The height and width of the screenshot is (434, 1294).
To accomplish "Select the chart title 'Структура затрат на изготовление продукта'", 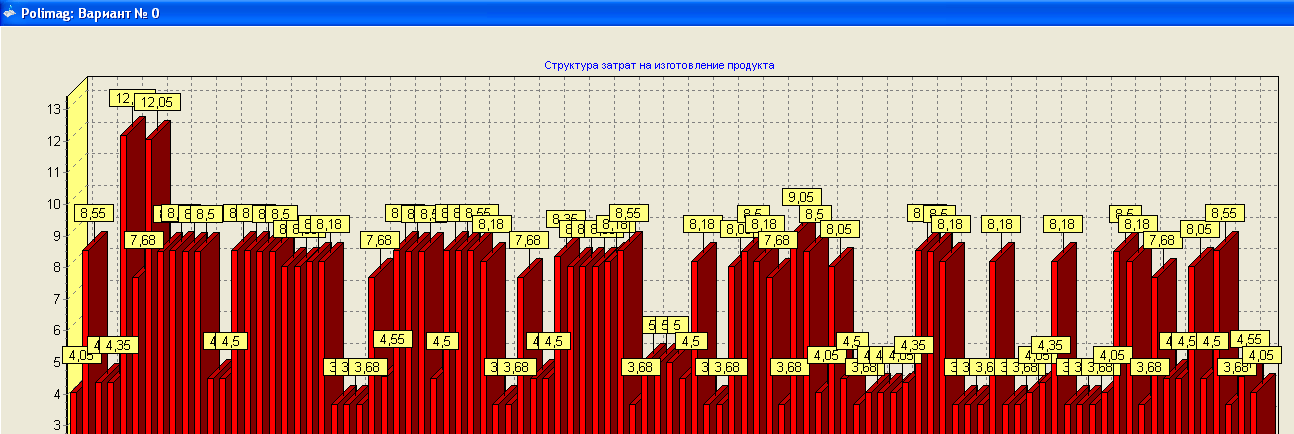I will 659,65.
